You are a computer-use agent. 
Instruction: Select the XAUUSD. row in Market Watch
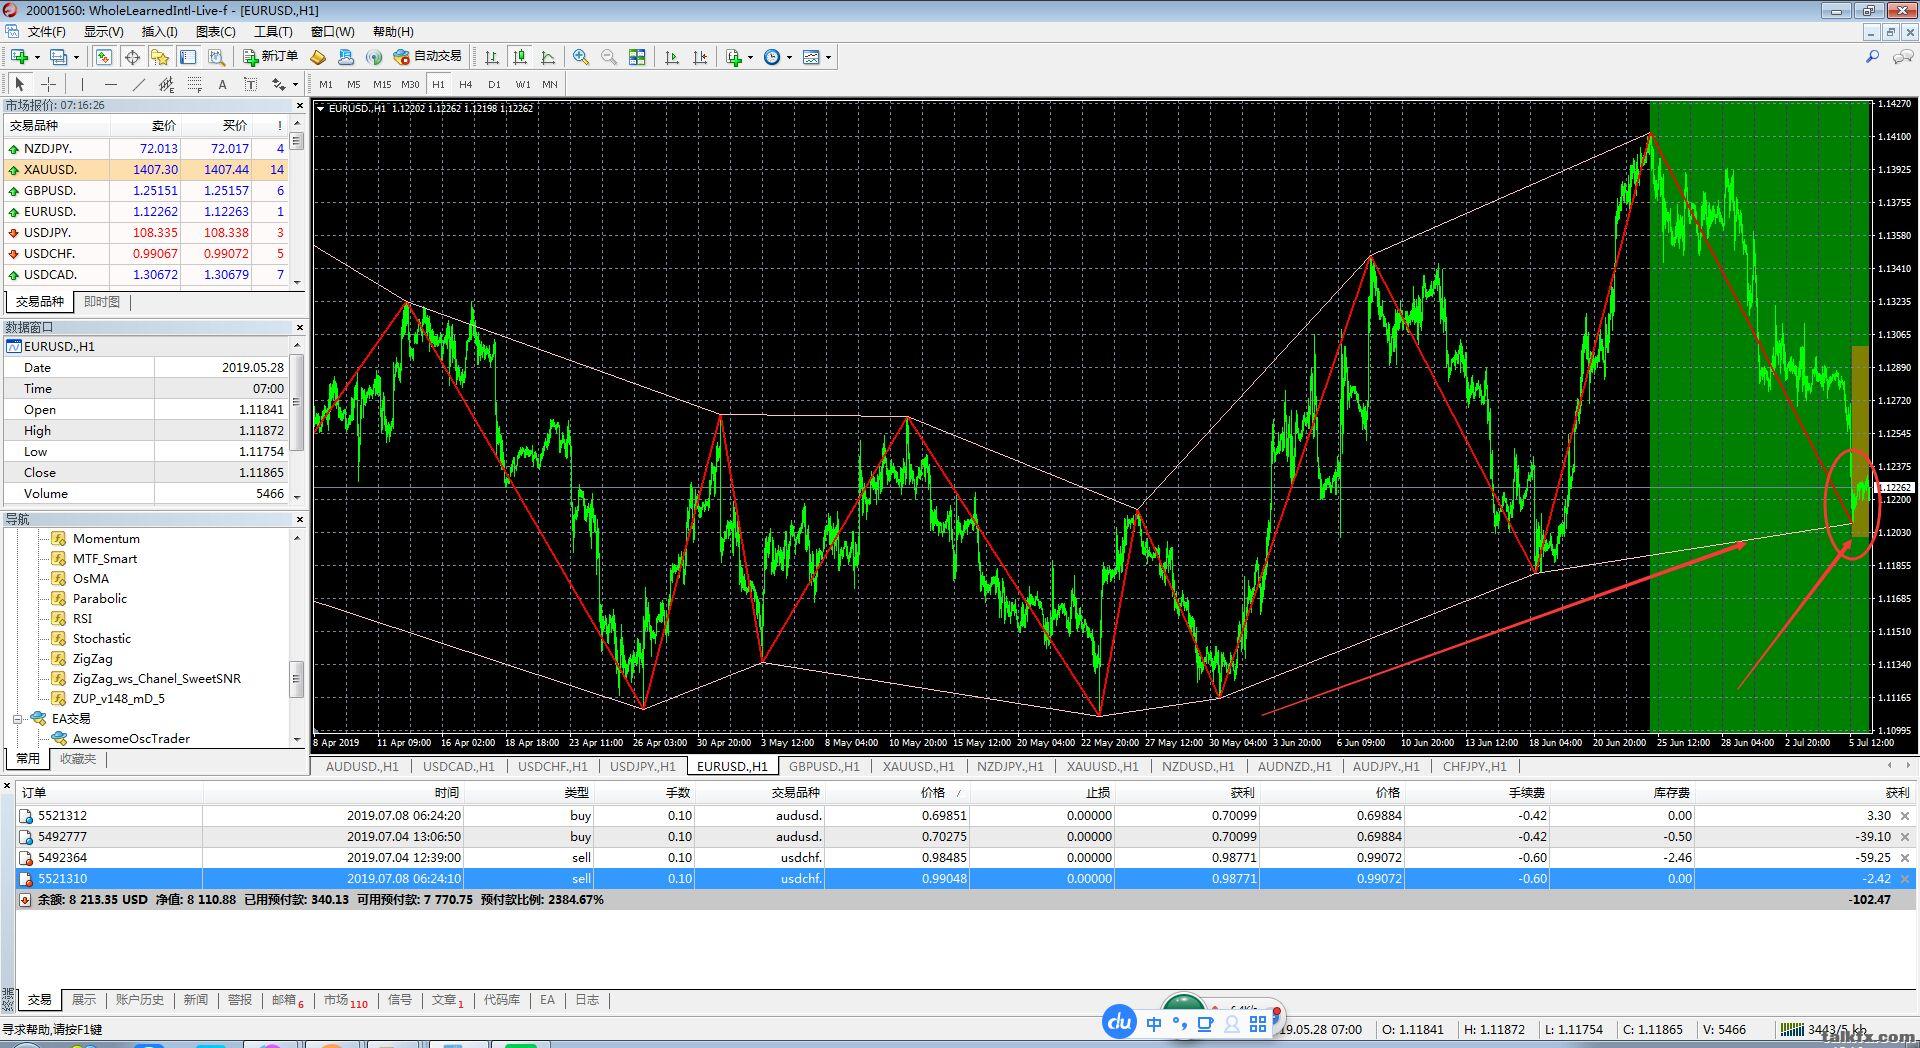click(x=147, y=170)
